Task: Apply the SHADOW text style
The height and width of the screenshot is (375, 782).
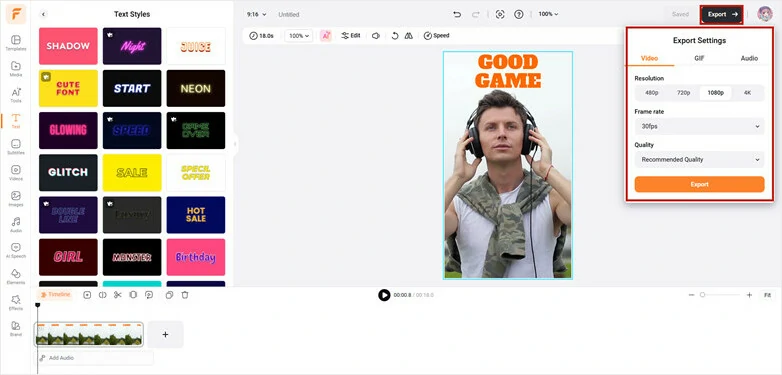Action: 68,46
